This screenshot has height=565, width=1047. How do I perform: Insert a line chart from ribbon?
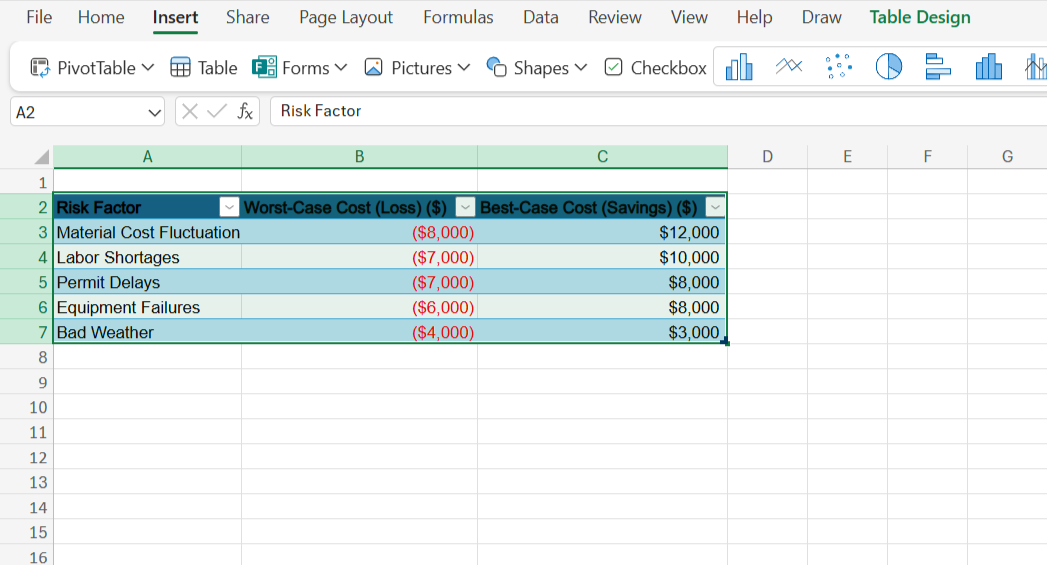coord(789,67)
